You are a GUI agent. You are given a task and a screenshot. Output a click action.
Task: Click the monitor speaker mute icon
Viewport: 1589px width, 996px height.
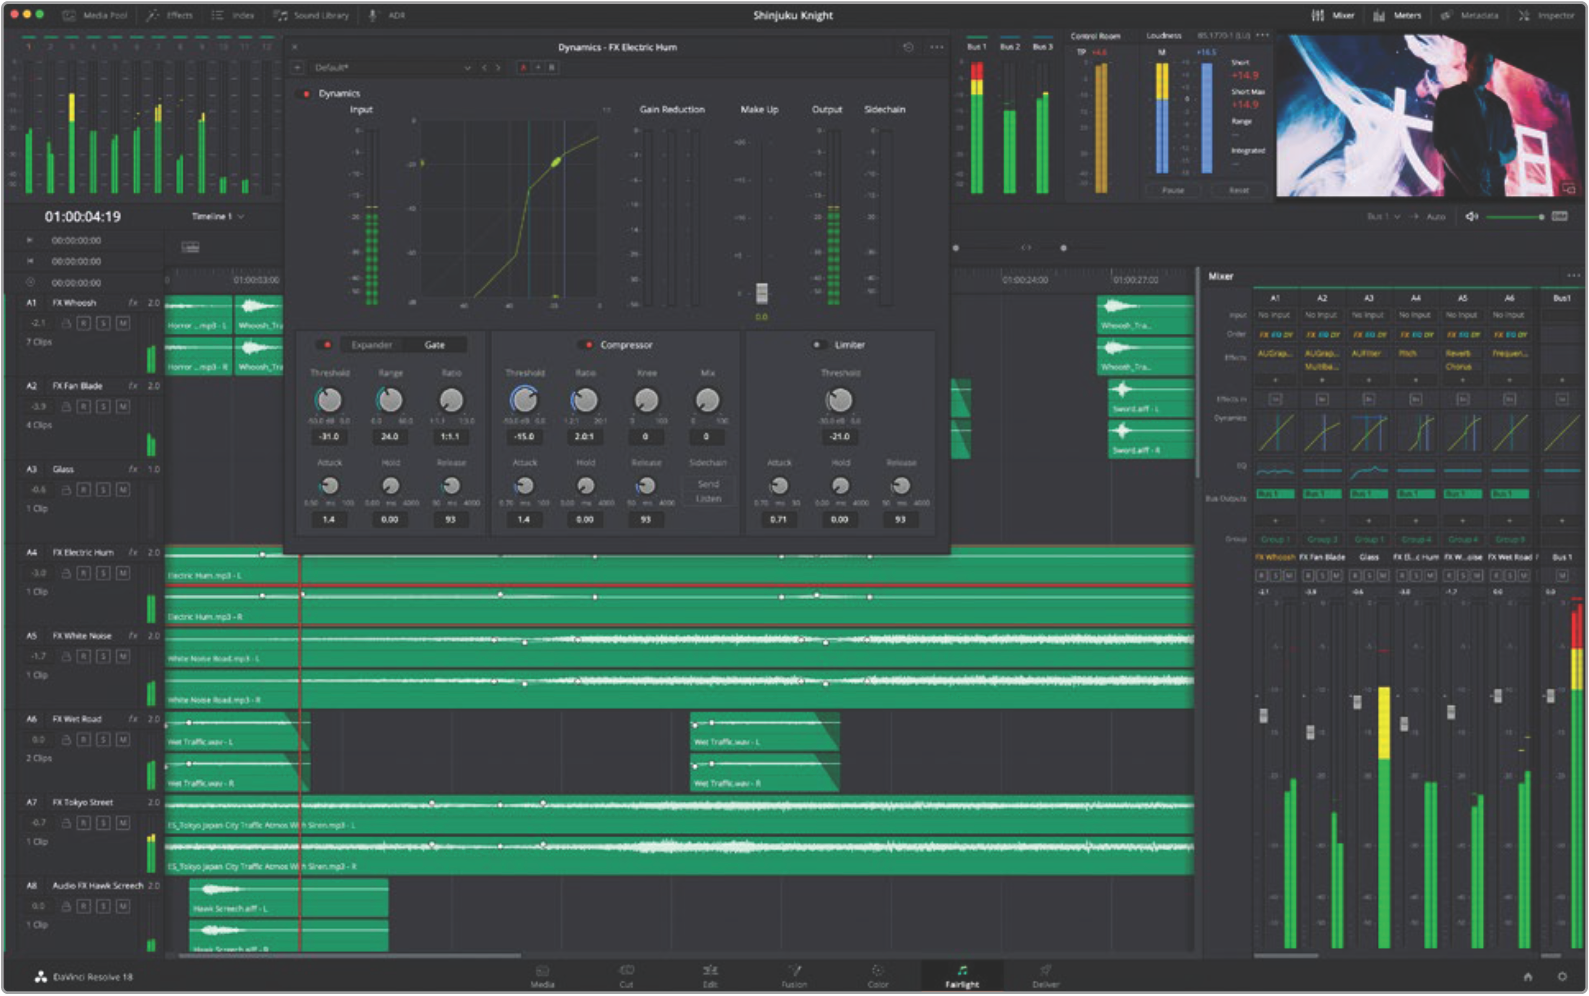pyautogui.click(x=1471, y=217)
